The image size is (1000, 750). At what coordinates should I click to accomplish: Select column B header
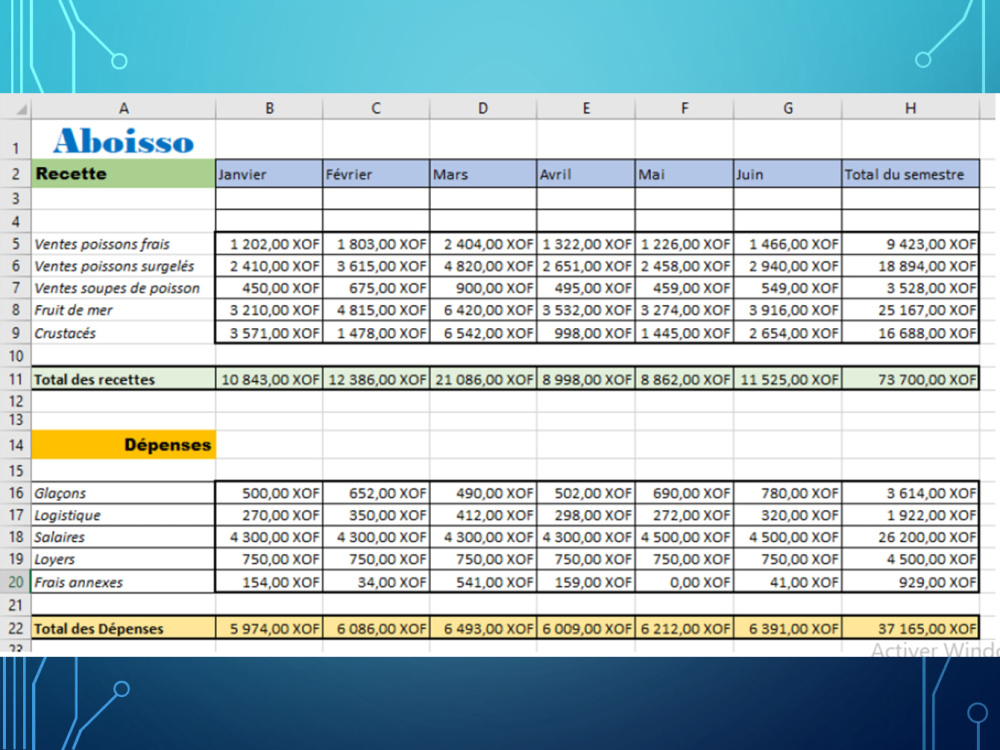click(269, 108)
